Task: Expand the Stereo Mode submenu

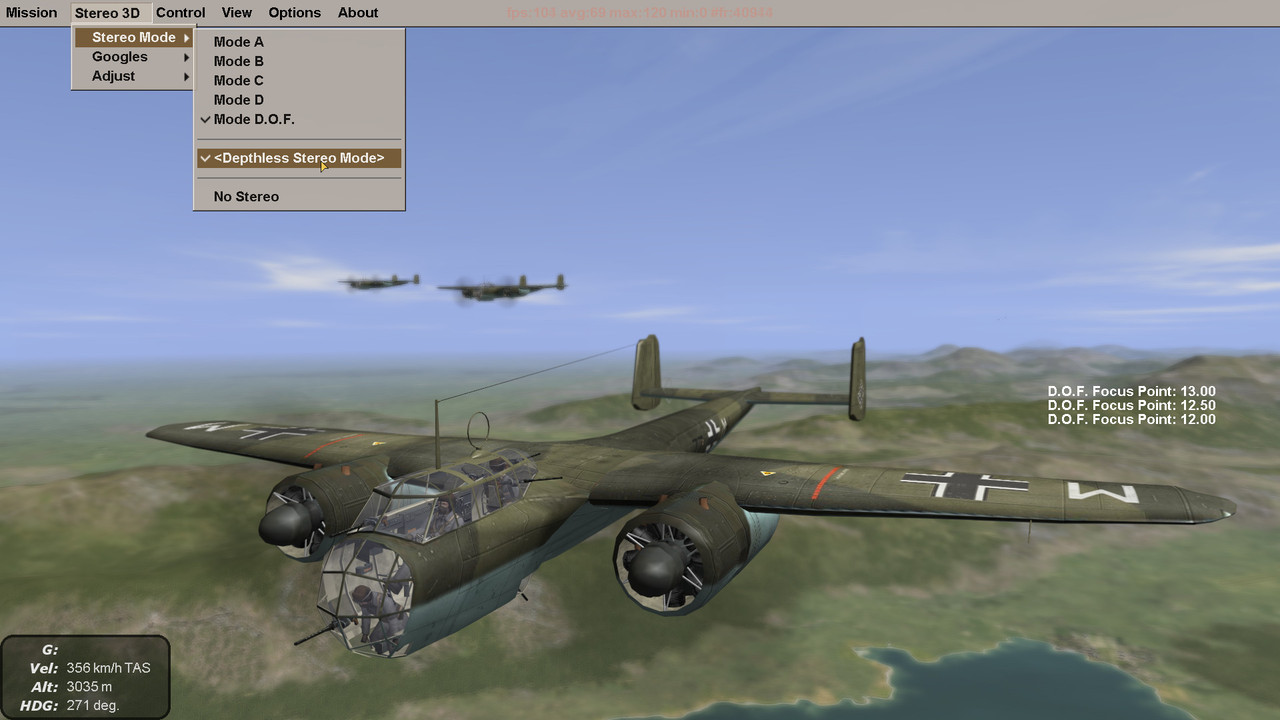Action: [x=134, y=37]
